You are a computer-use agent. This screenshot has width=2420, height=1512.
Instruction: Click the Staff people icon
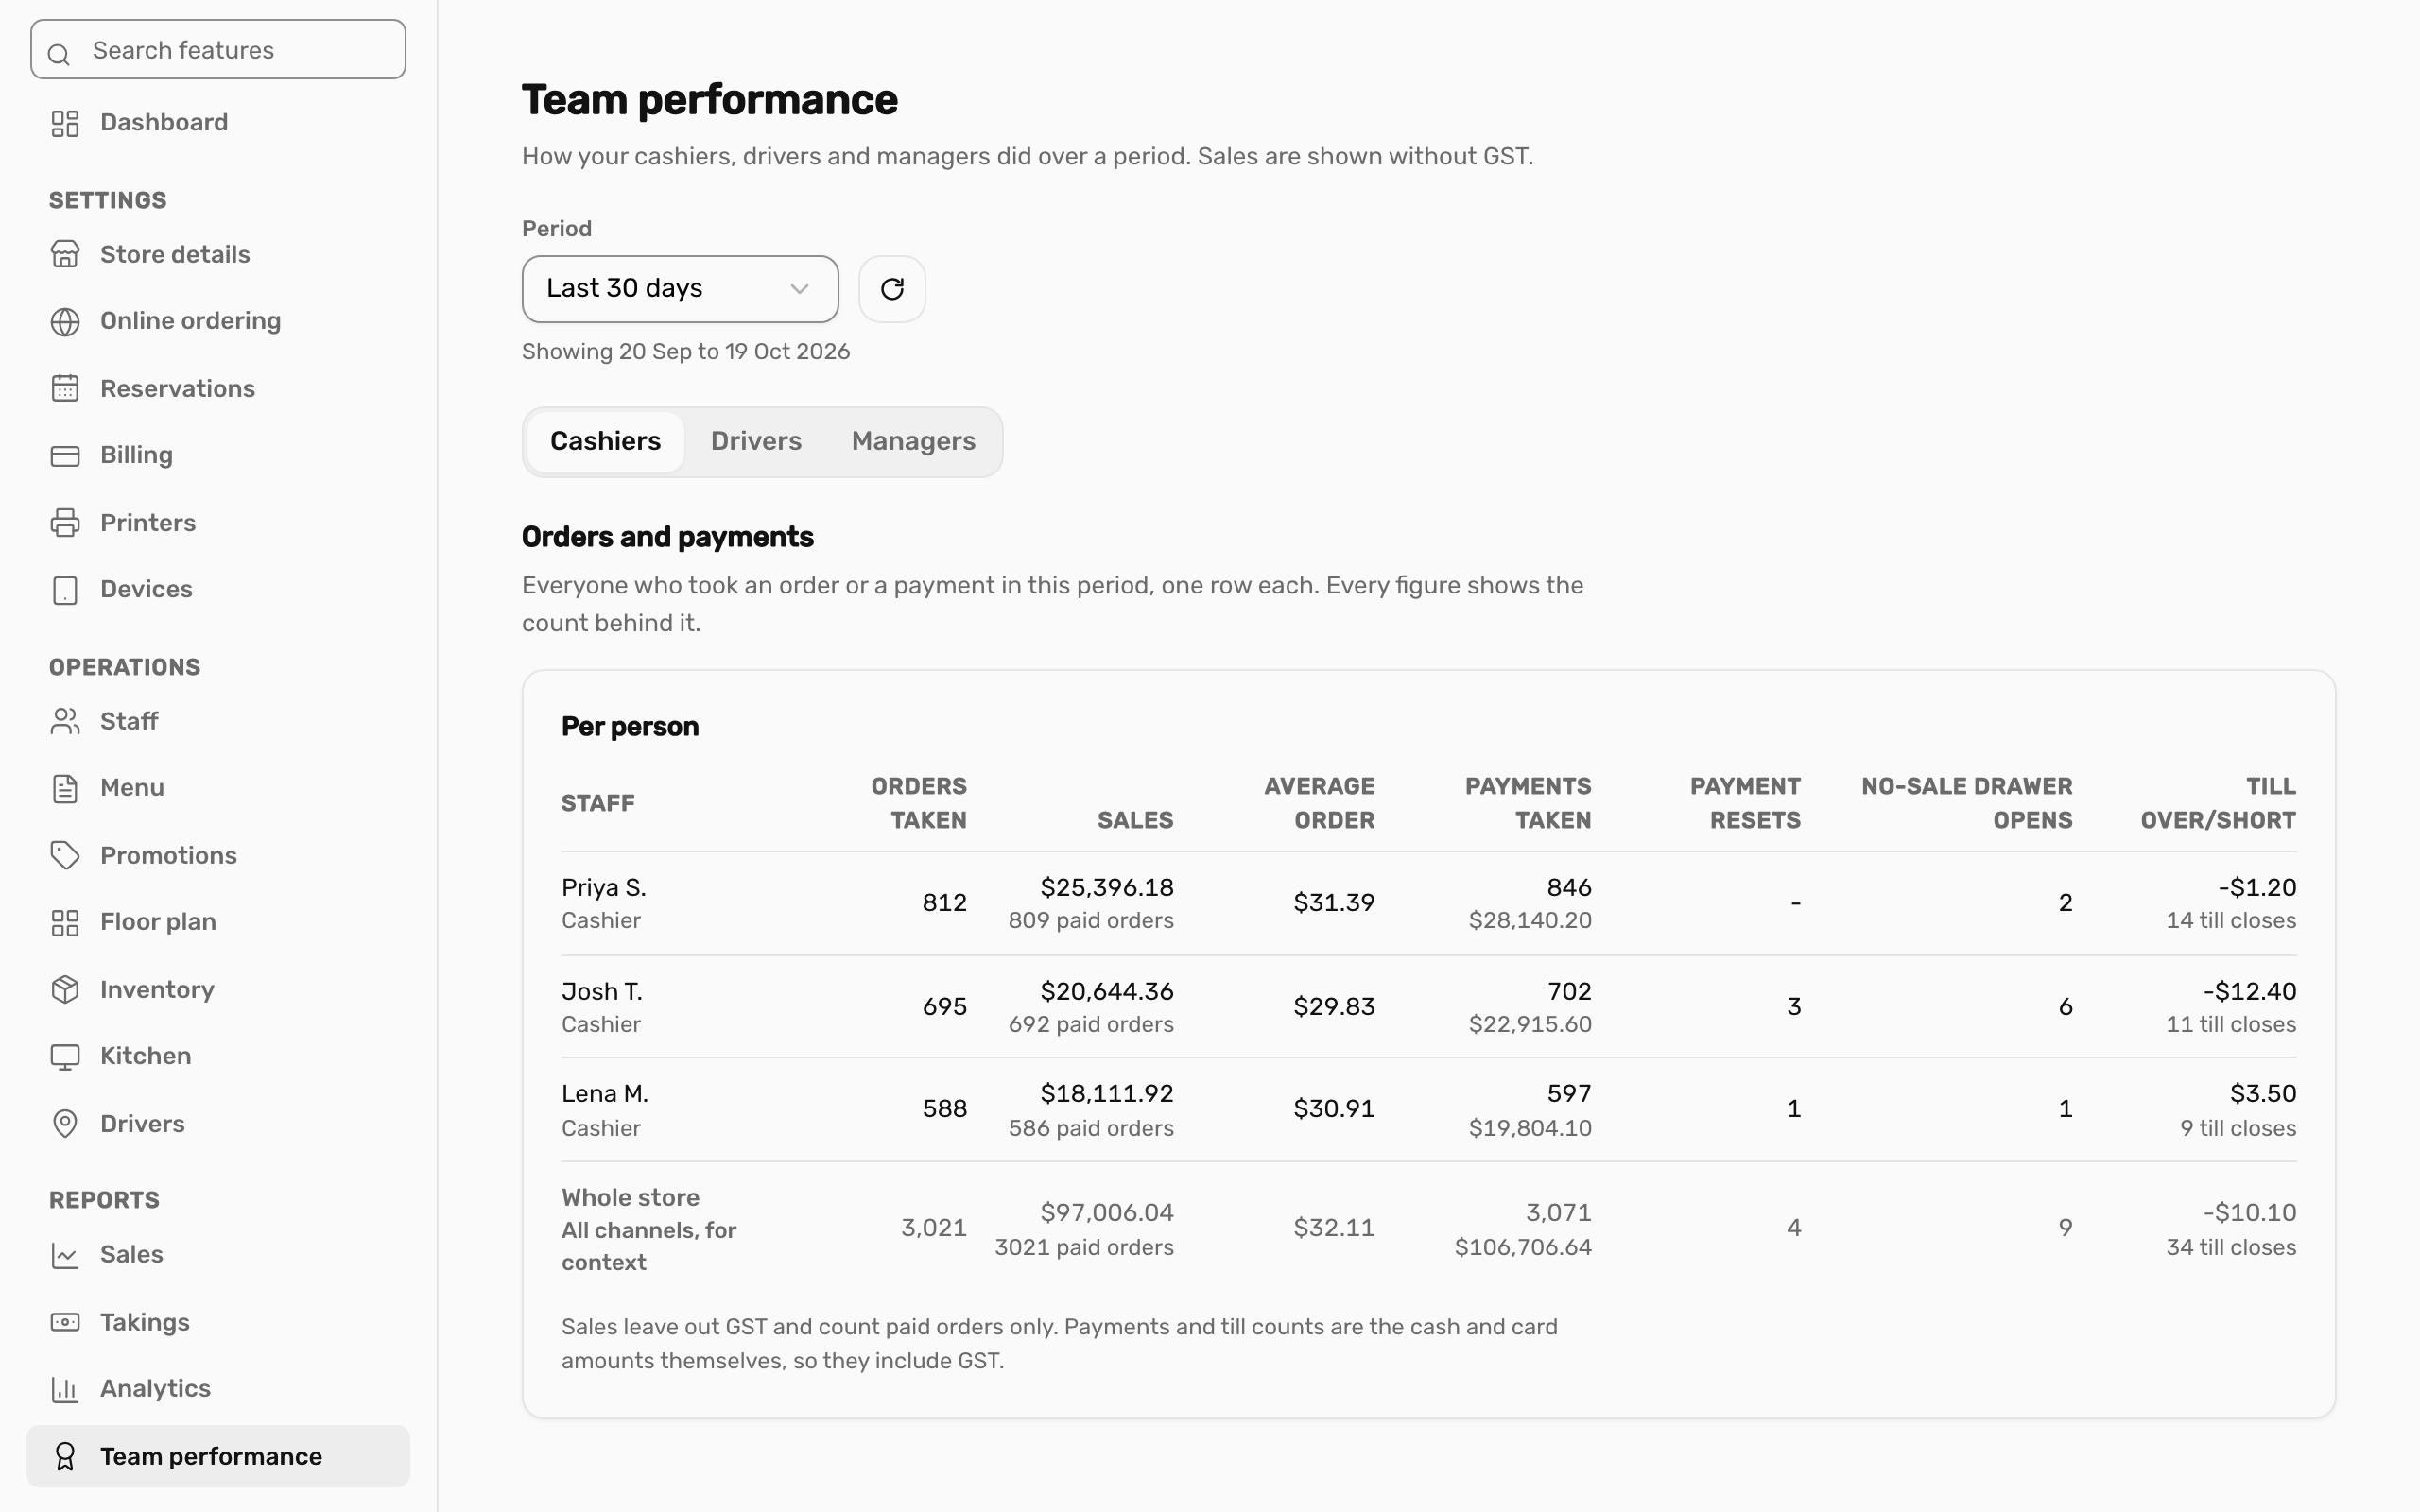tap(65, 721)
